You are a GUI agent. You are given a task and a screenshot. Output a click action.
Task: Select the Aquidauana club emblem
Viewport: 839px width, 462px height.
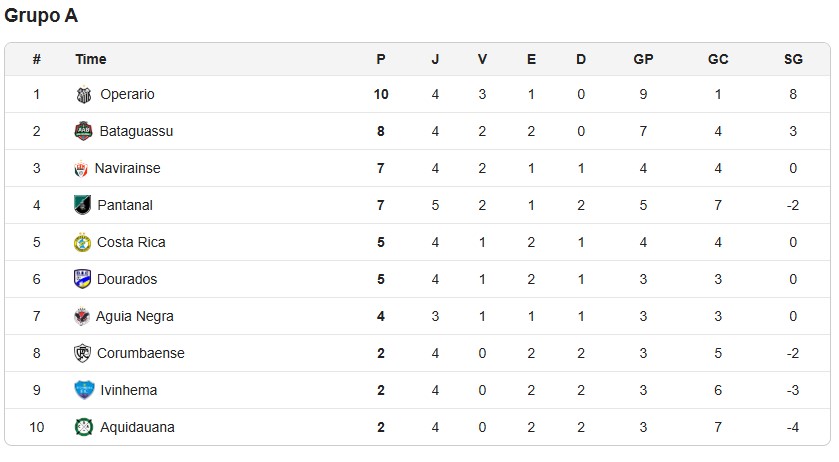coord(83,427)
